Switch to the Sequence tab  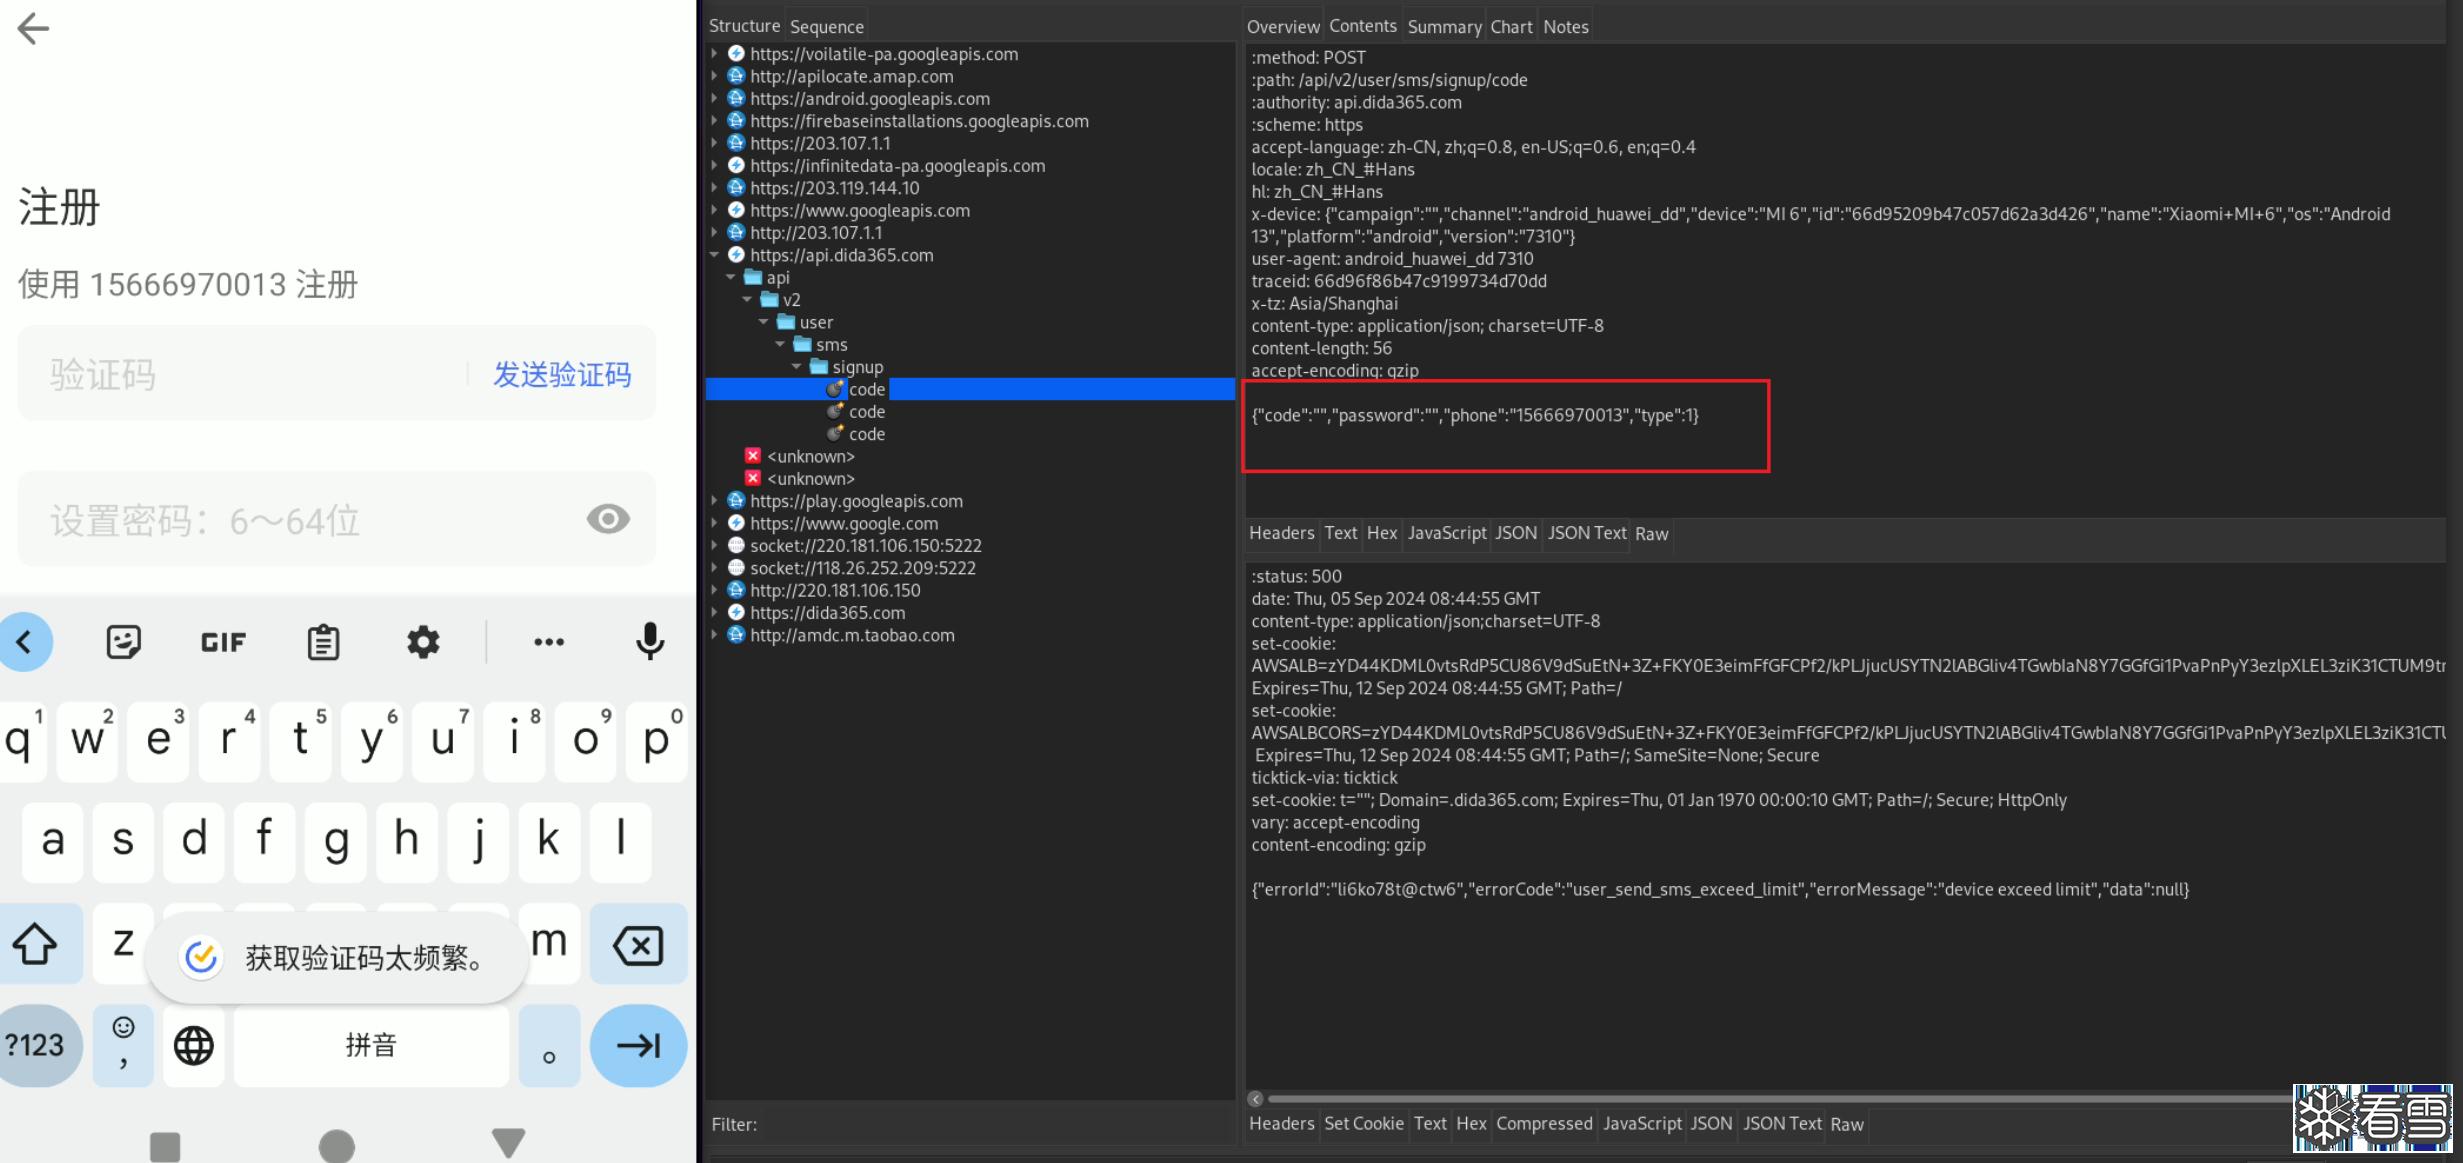point(826,27)
